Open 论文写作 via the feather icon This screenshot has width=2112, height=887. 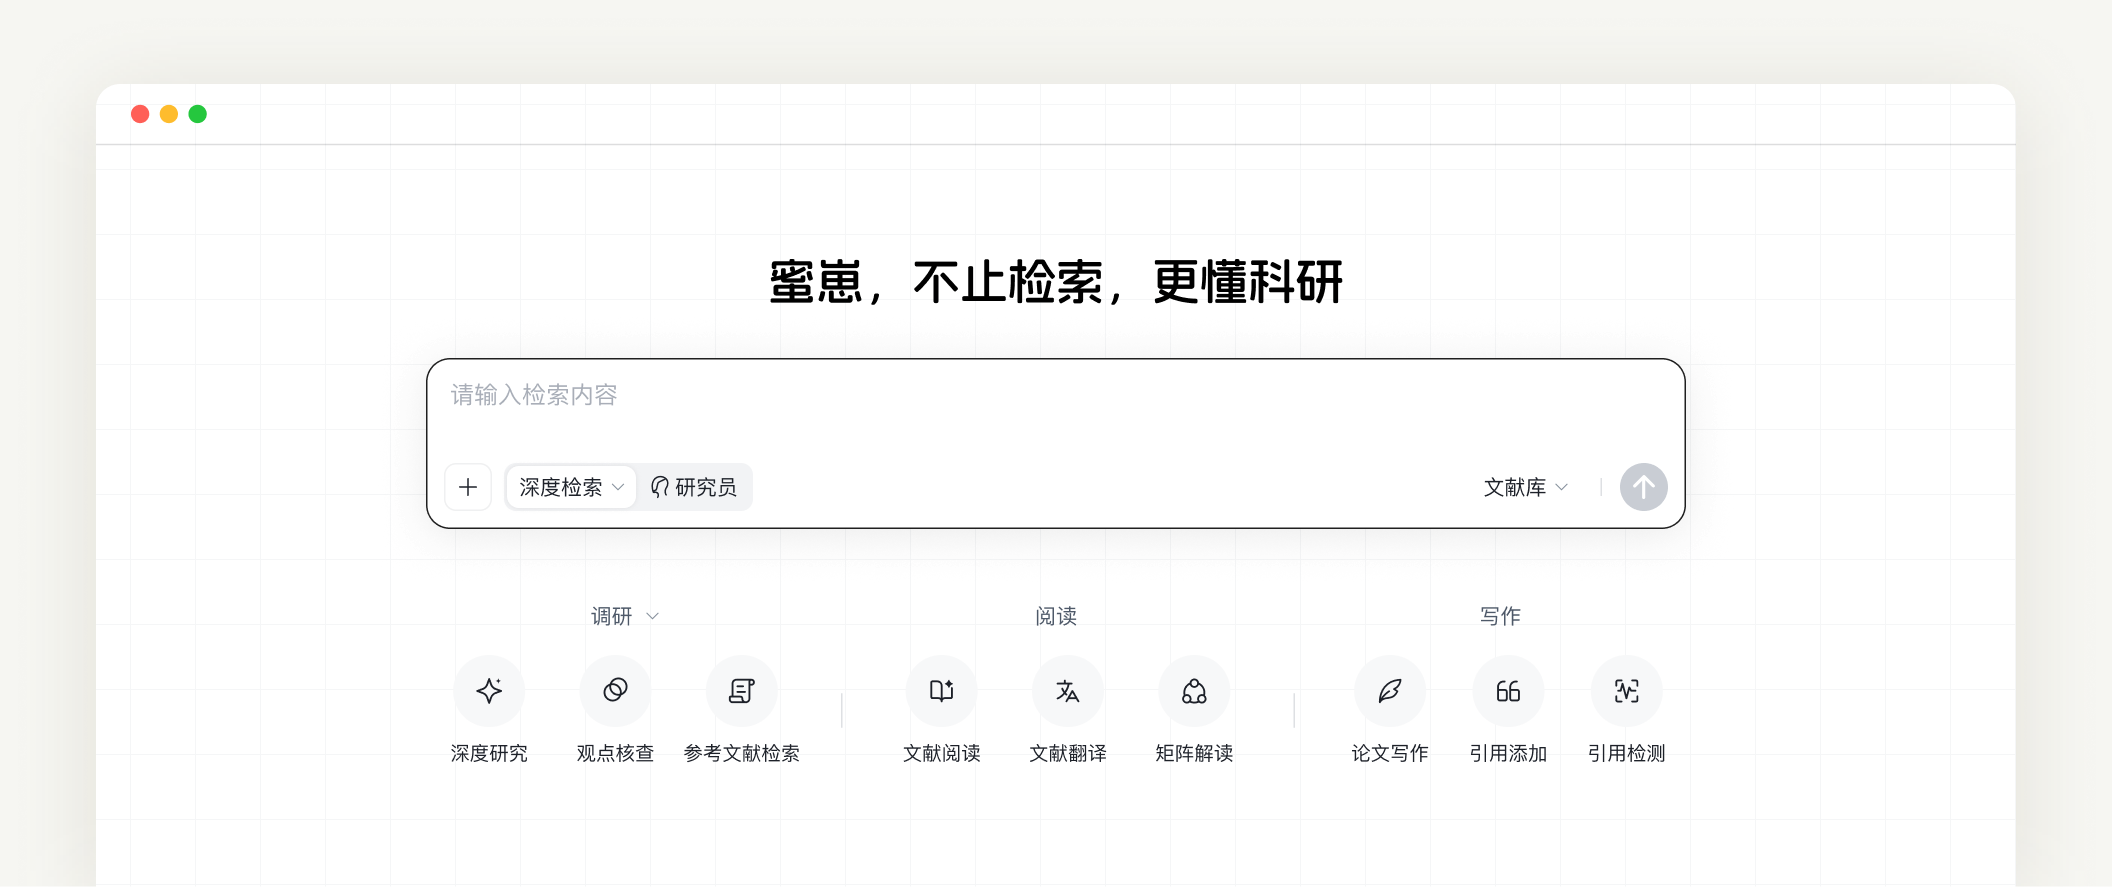(x=1390, y=691)
